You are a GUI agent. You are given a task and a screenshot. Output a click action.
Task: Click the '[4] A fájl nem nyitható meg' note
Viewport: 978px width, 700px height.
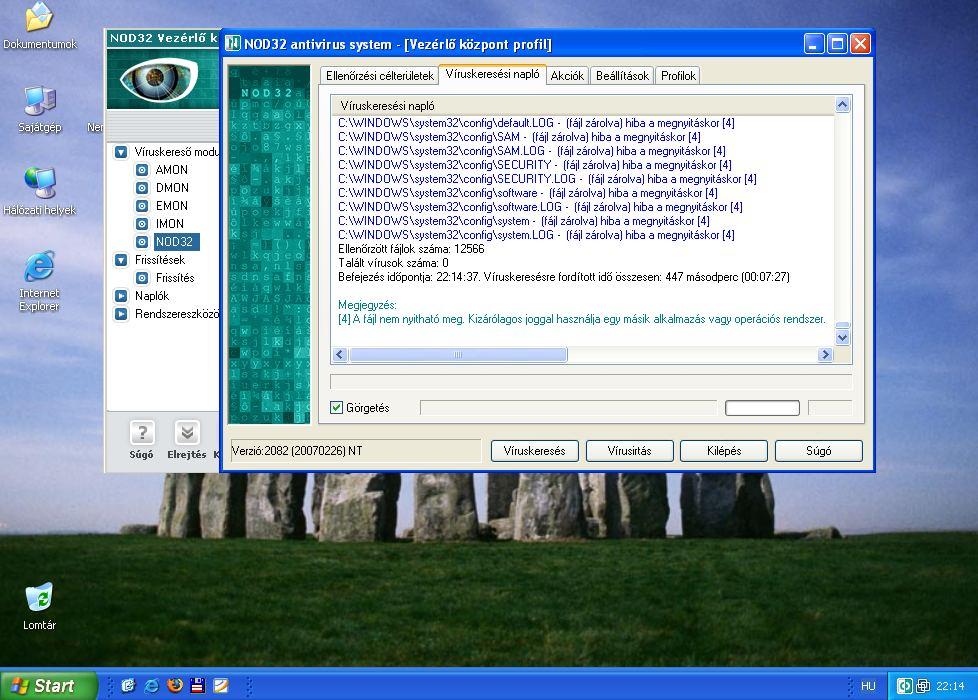[x=582, y=319]
